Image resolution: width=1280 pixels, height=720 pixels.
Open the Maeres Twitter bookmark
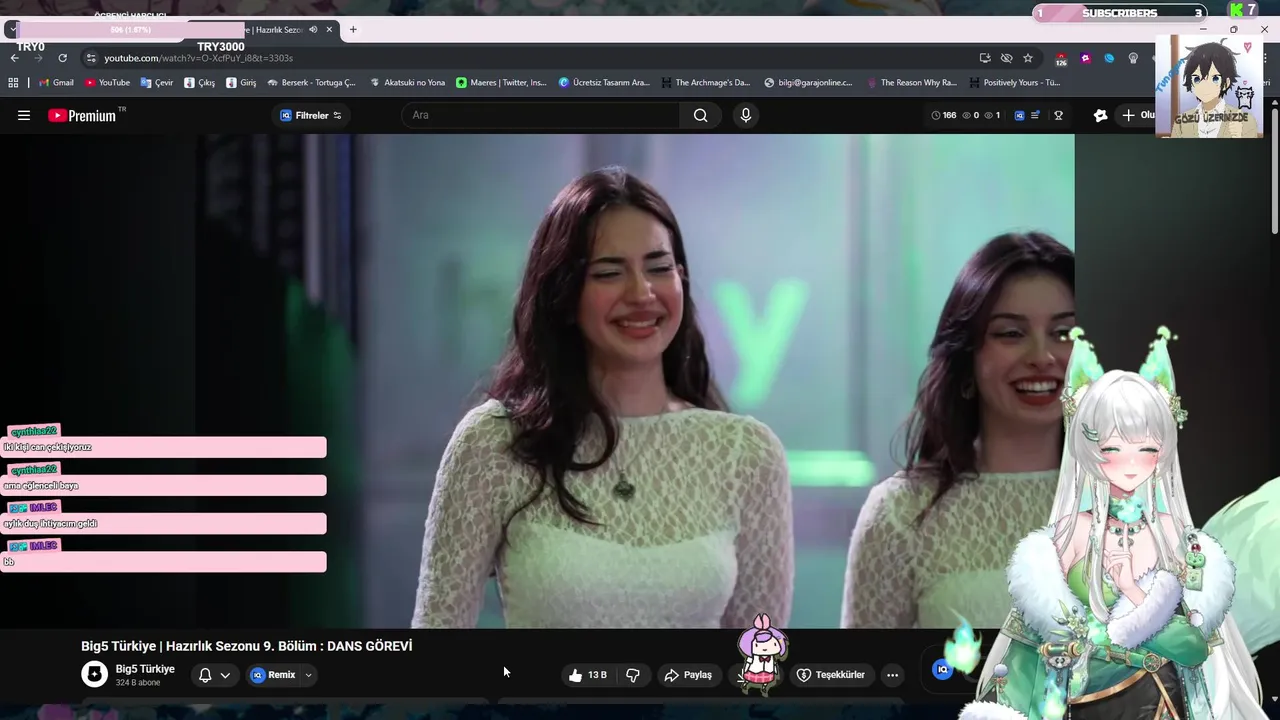(x=501, y=83)
